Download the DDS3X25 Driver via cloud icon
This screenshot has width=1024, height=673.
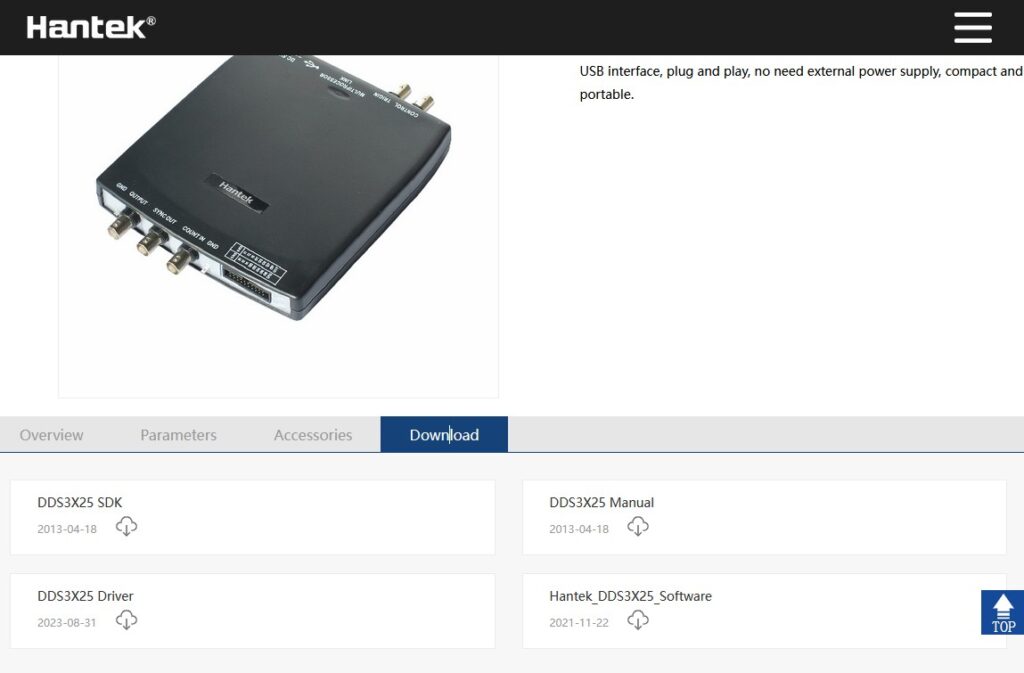[126, 621]
